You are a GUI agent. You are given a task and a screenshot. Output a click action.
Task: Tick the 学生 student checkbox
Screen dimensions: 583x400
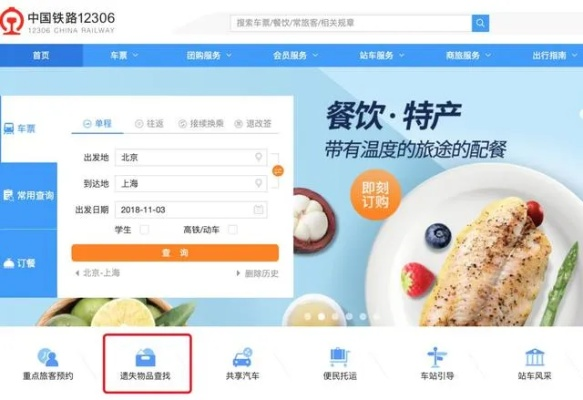(144, 230)
